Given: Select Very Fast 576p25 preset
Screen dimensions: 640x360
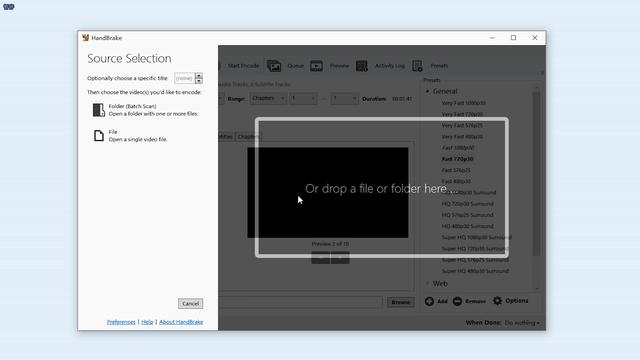Looking at the screenshot, I should pyautogui.click(x=462, y=125).
